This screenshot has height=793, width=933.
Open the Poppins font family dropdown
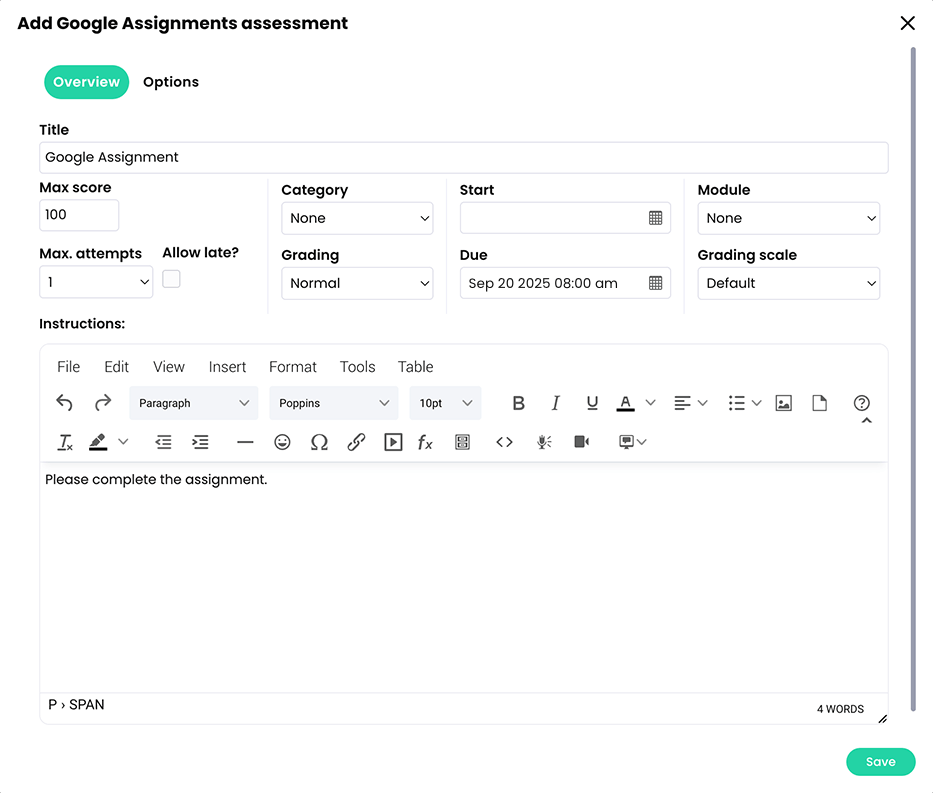(333, 403)
